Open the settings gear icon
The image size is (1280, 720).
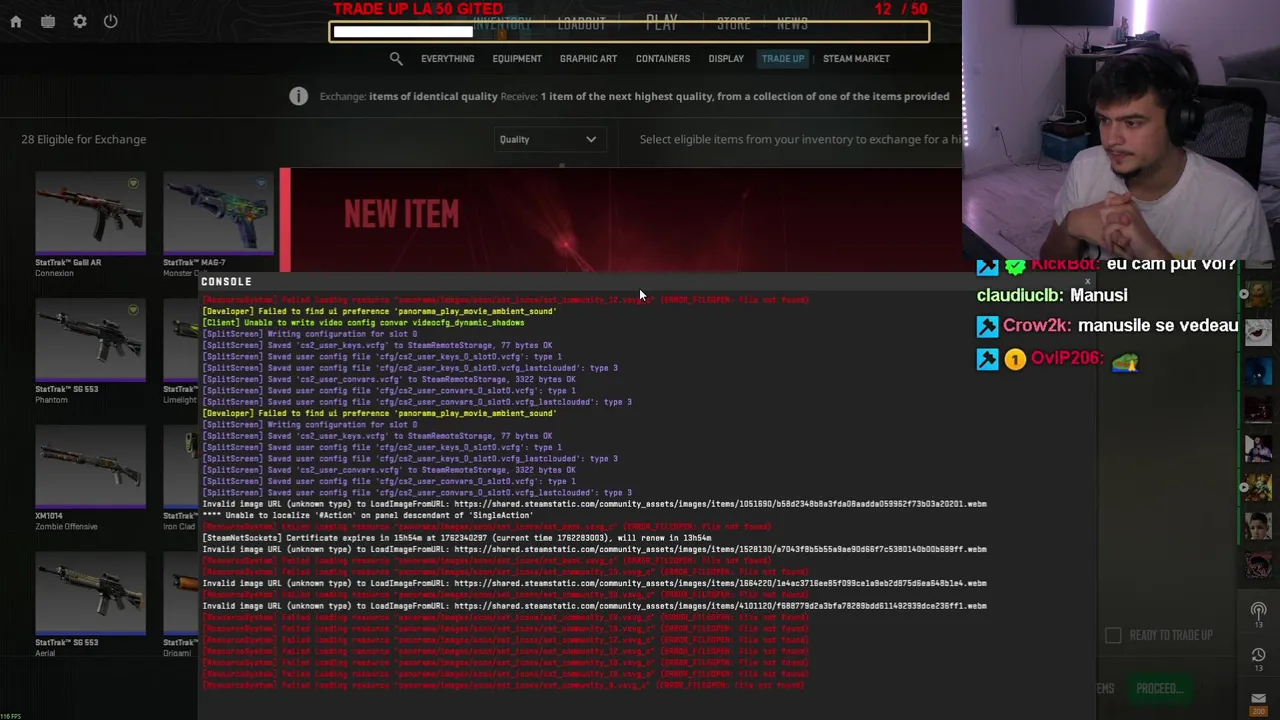(x=80, y=21)
